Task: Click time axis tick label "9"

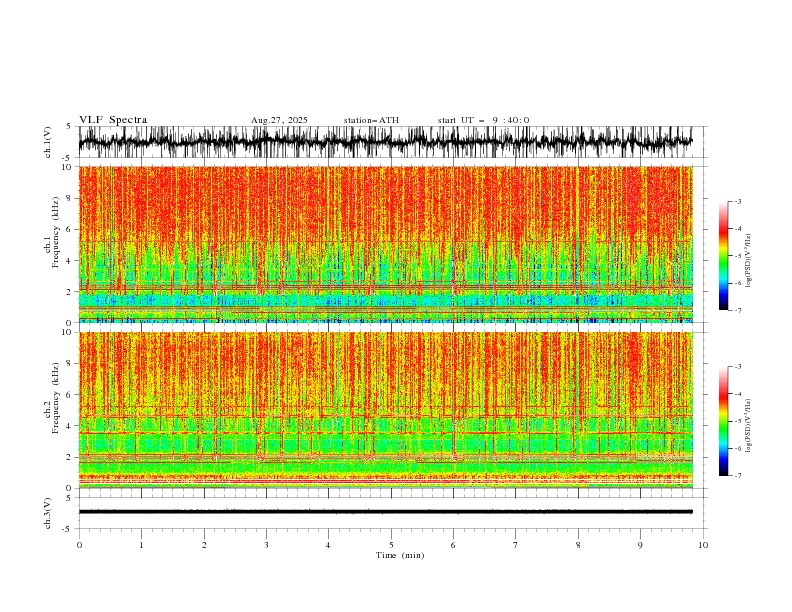Action: point(640,545)
